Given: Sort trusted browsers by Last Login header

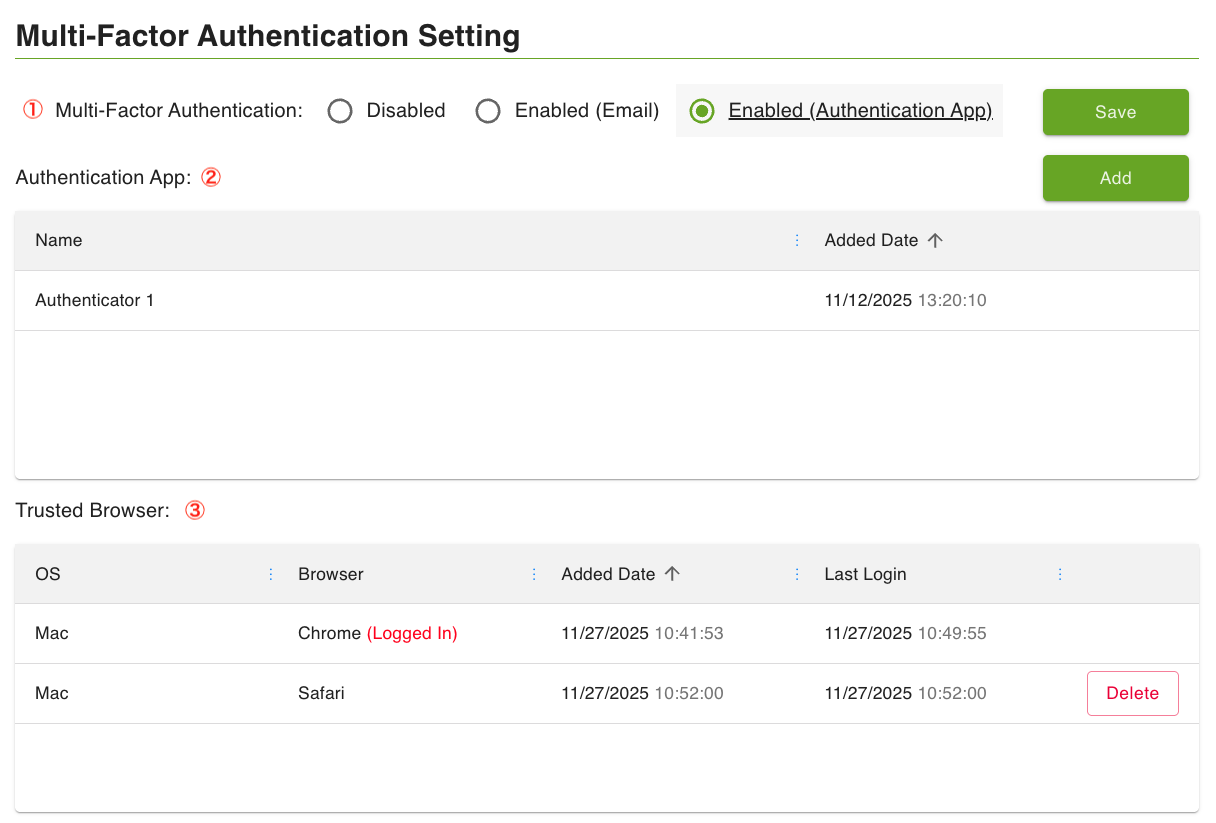Looking at the screenshot, I should 865,574.
